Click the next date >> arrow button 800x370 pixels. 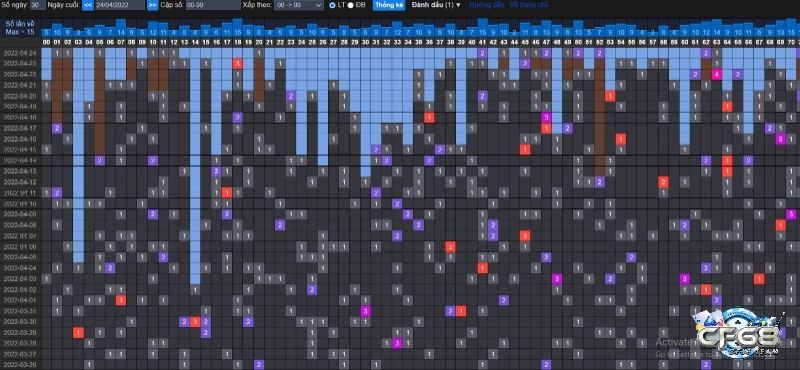coord(152,5)
